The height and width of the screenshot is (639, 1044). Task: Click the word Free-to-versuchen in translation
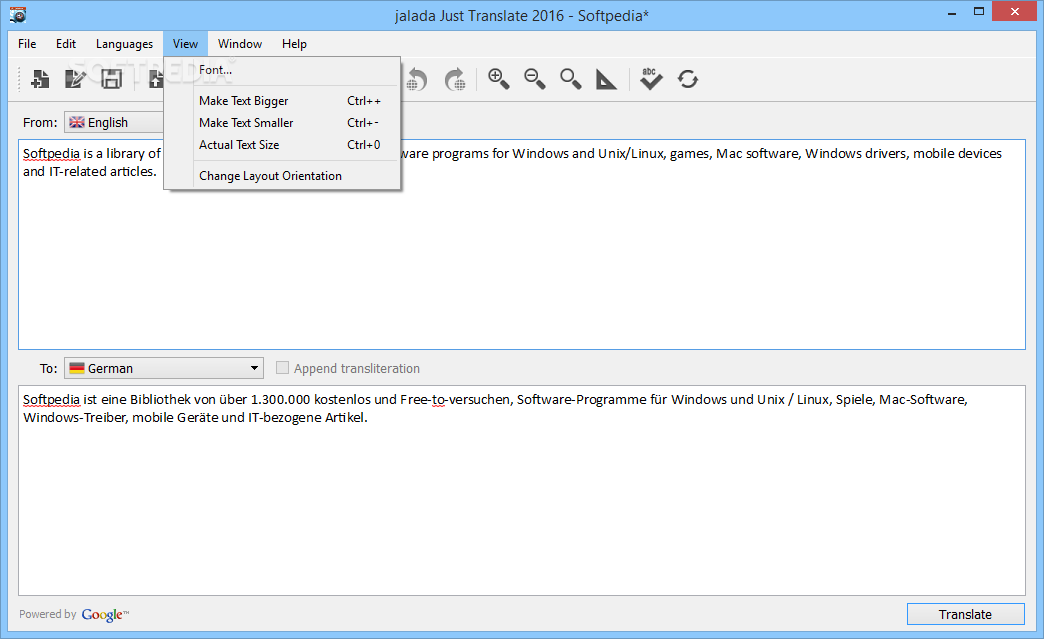[455, 399]
